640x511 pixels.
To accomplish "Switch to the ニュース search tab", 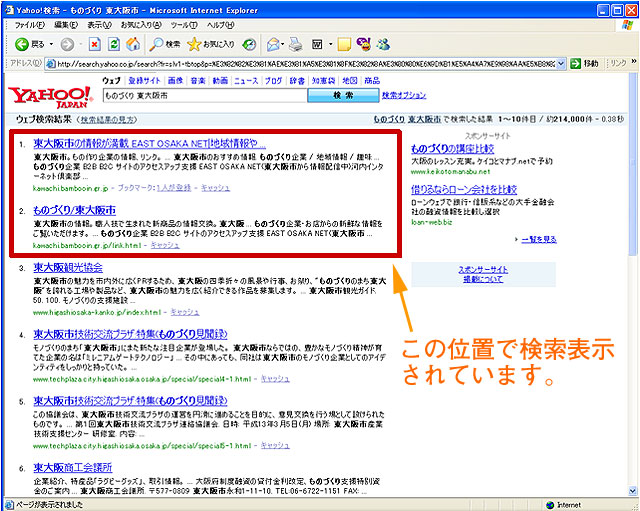I will (246, 80).
